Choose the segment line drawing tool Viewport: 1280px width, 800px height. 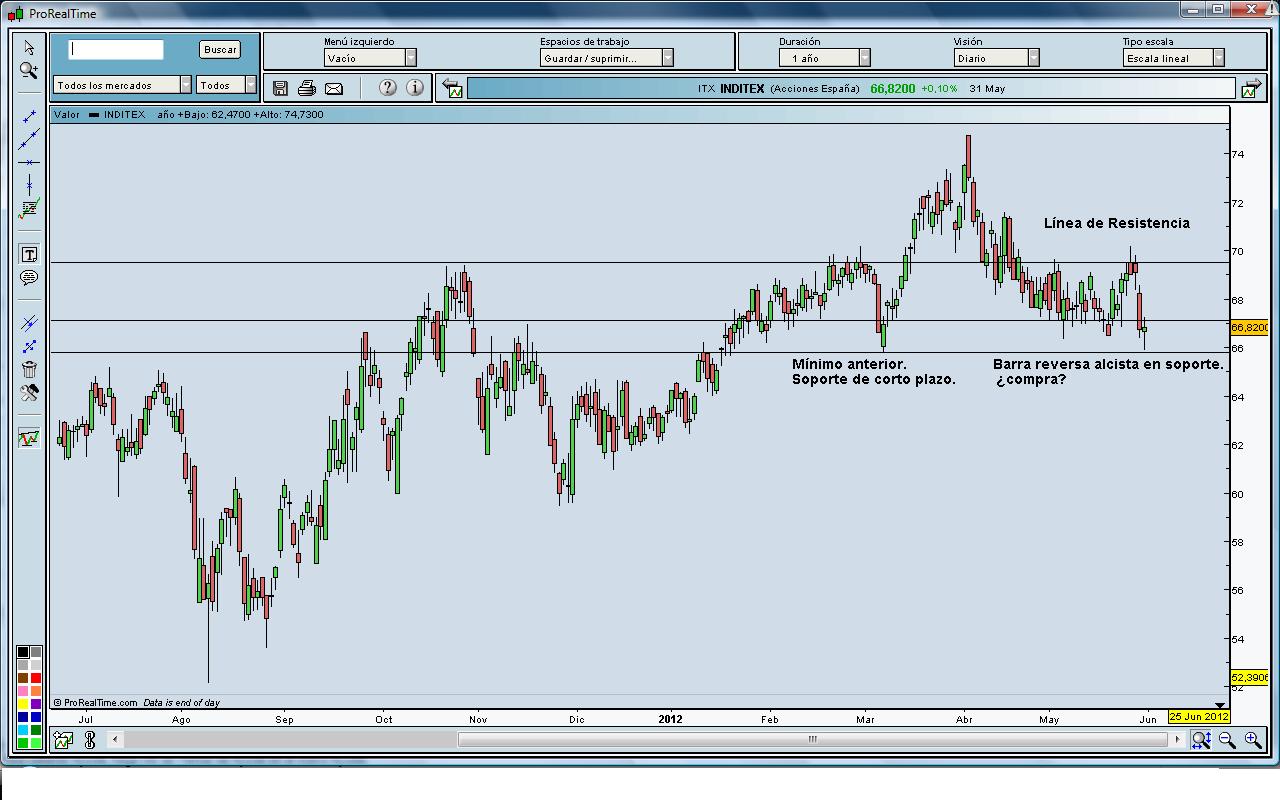click(29, 116)
